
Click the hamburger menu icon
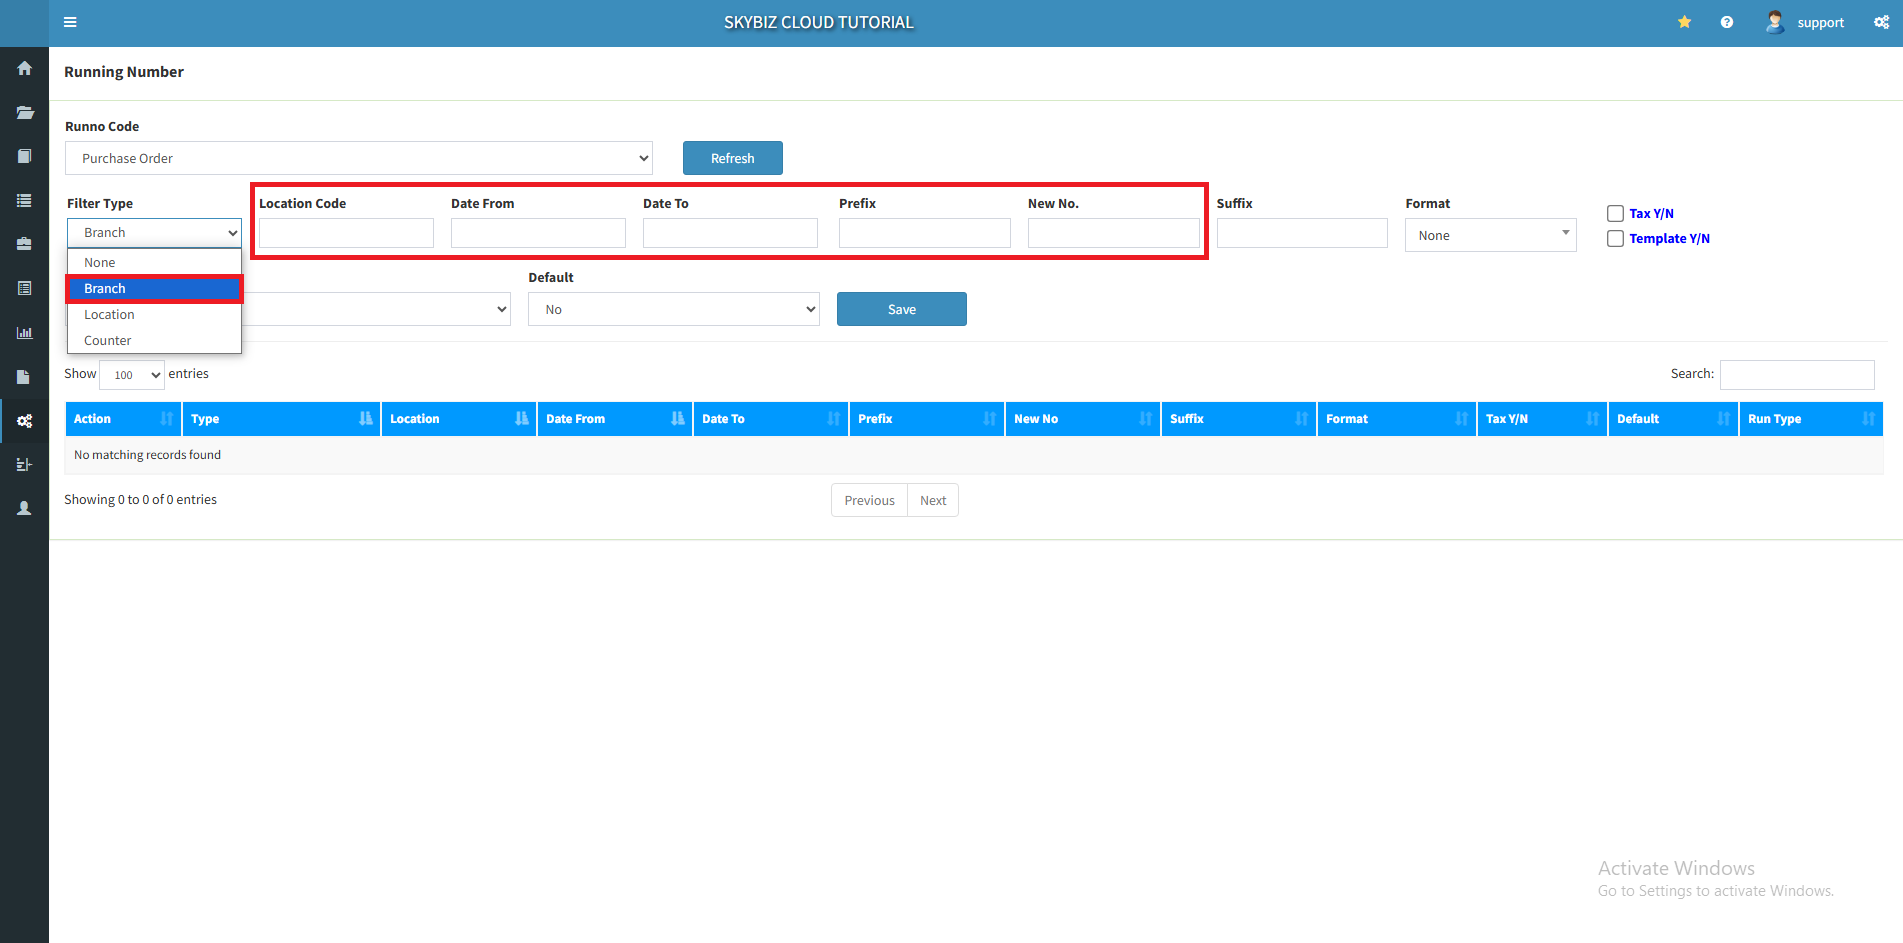coord(70,22)
